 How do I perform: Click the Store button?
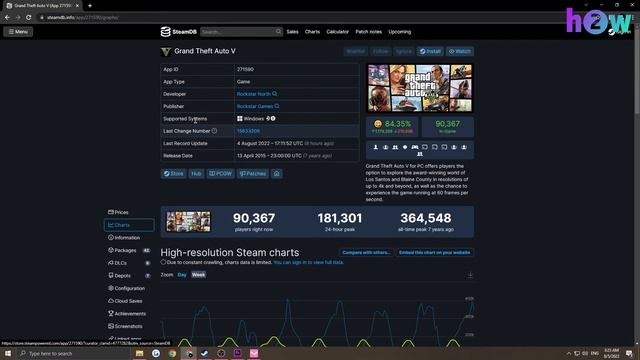coord(173,173)
